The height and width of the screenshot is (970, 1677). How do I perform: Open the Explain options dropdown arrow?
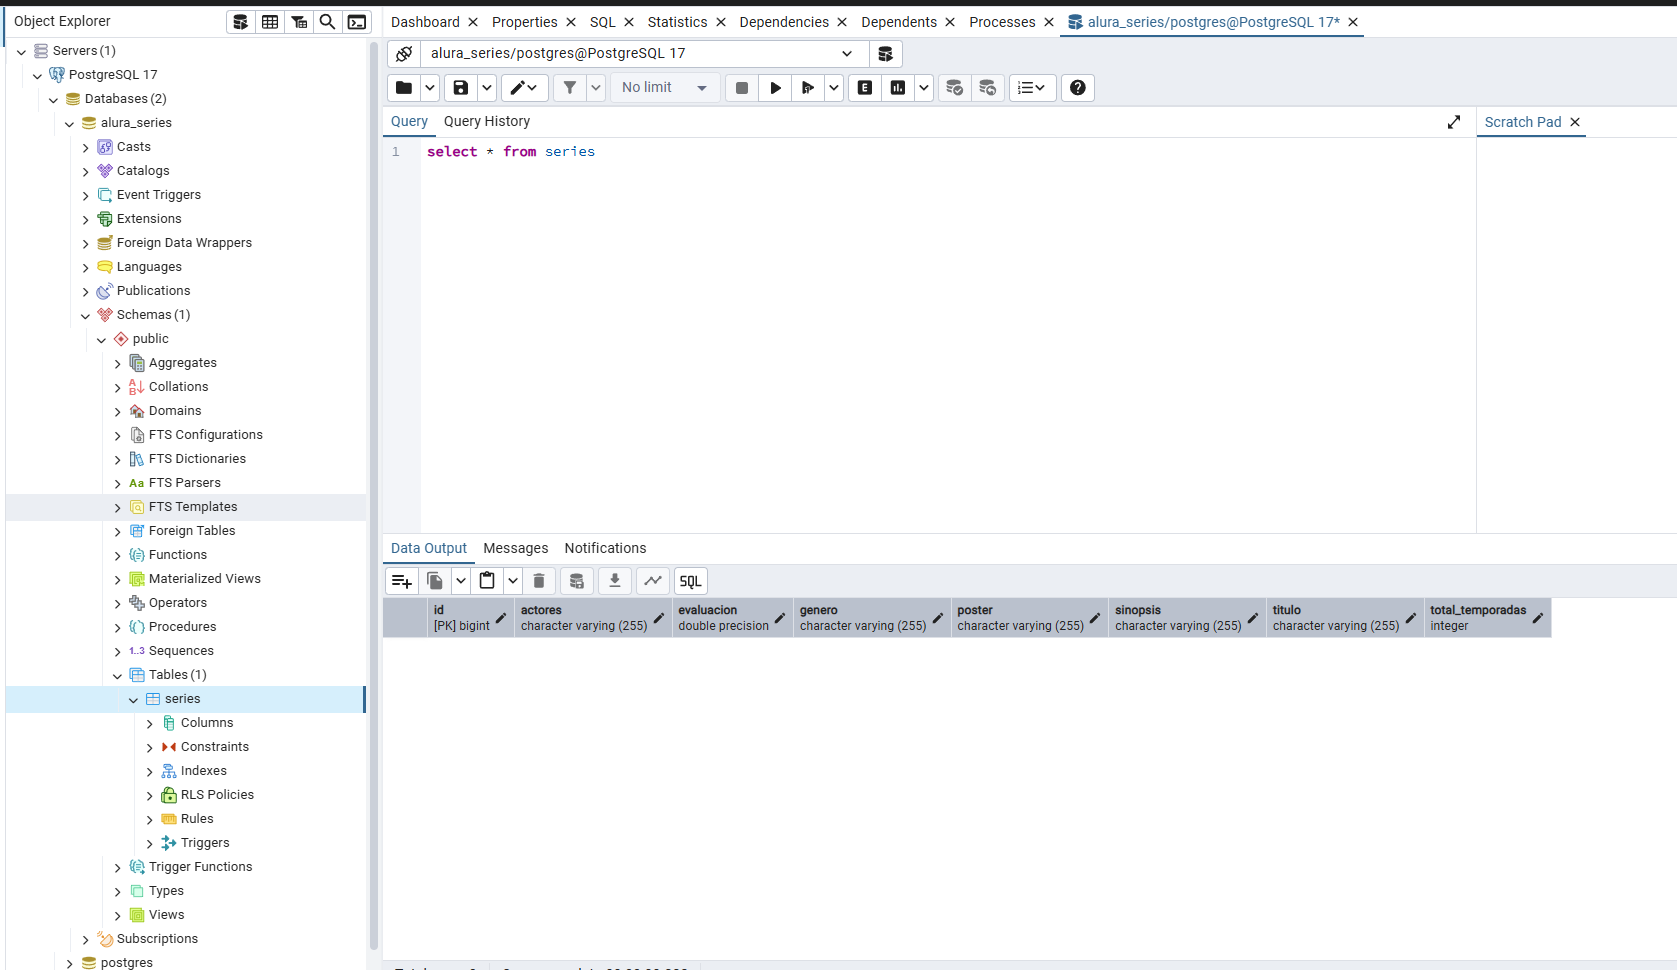pyautogui.click(x=924, y=88)
